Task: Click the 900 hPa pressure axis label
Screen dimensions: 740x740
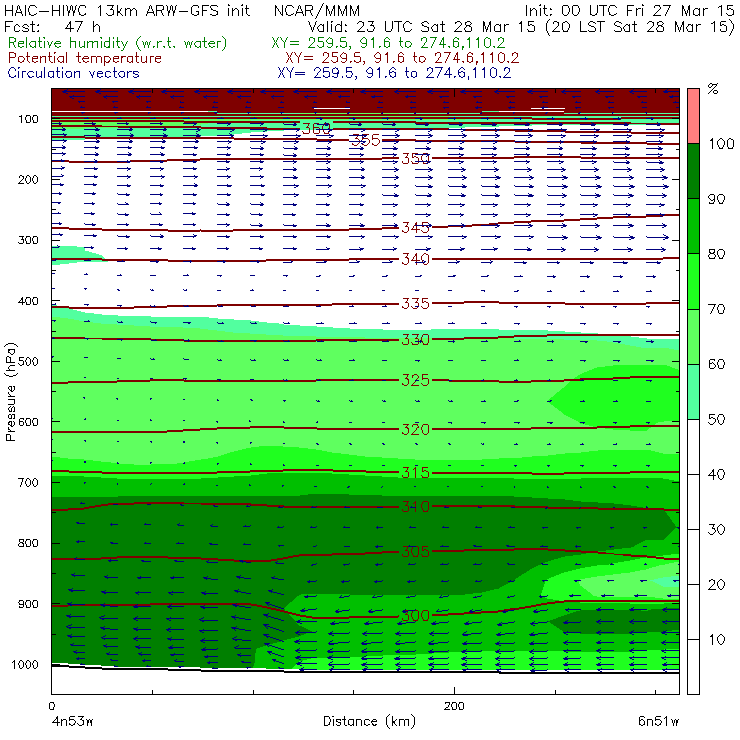Action: point(28,604)
